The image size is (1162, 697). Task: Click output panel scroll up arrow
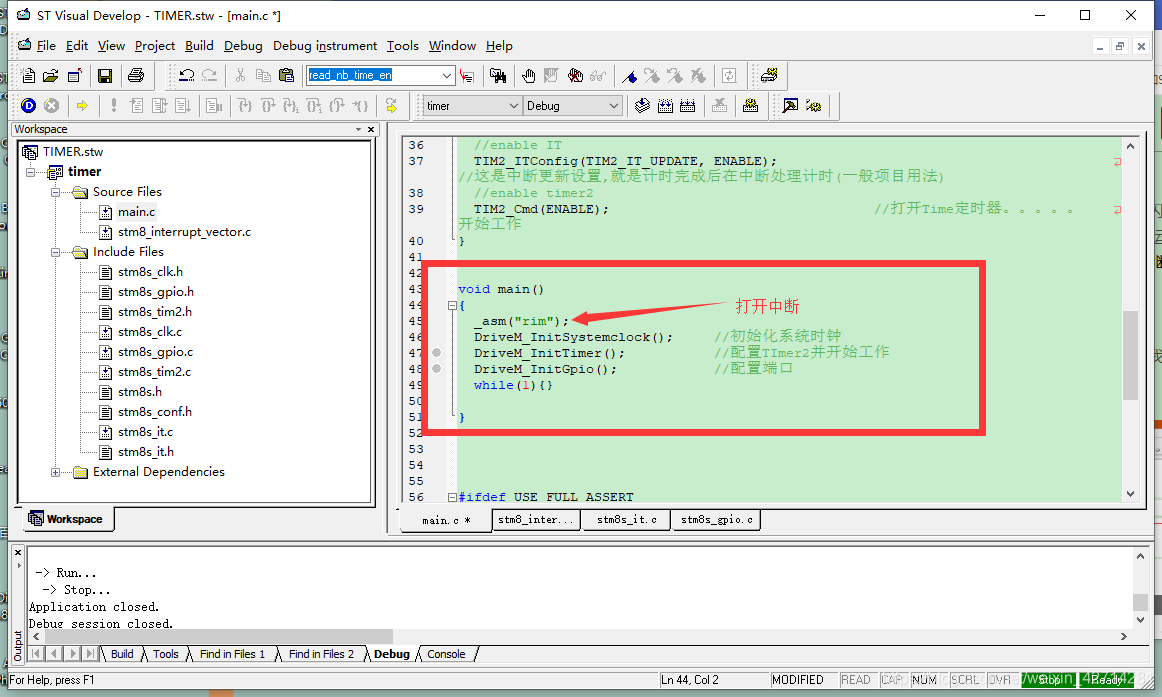1141,556
